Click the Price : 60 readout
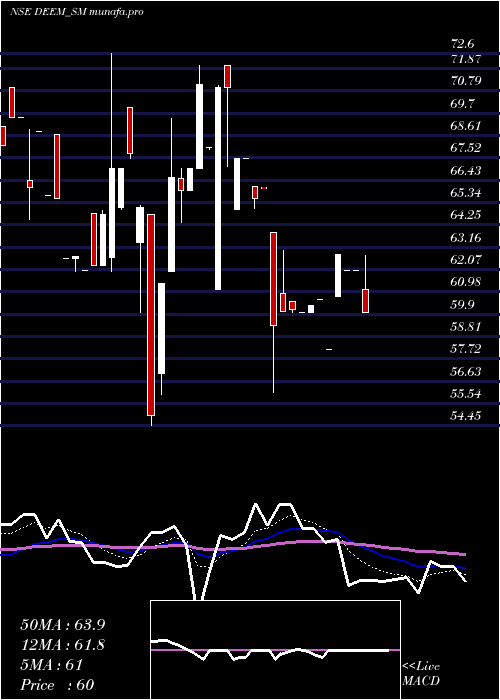This screenshot has height=700, width=500. tap(58, 685)
